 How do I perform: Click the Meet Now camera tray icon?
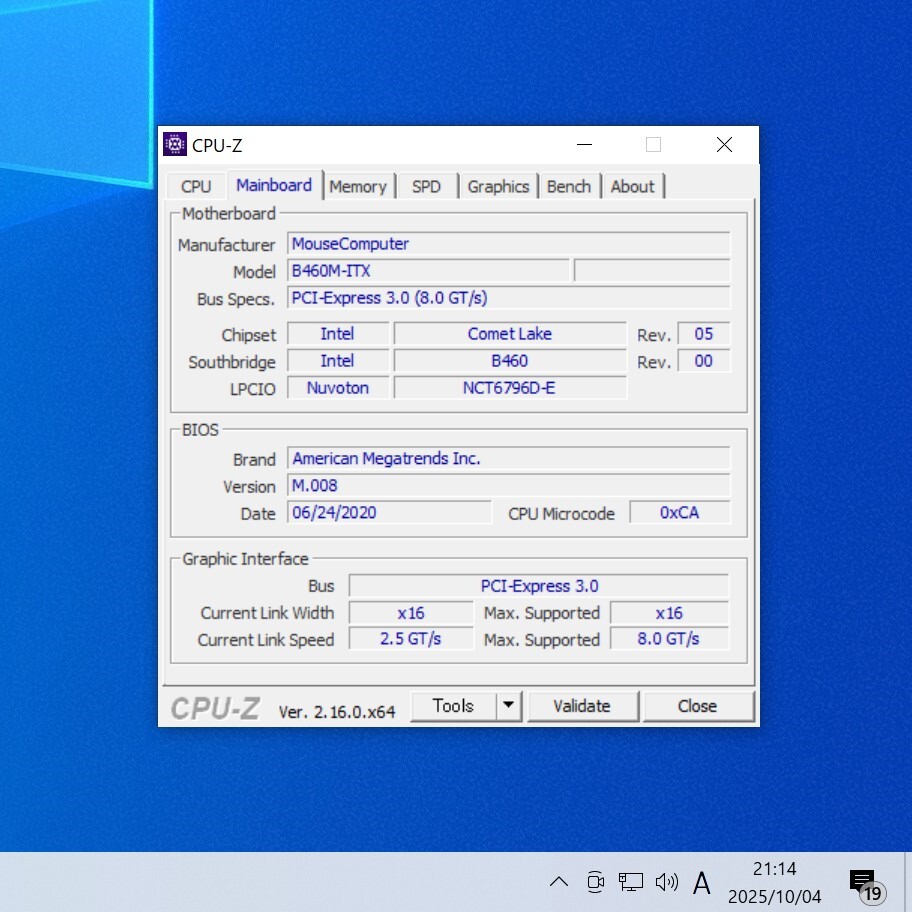tap(595, 881)
